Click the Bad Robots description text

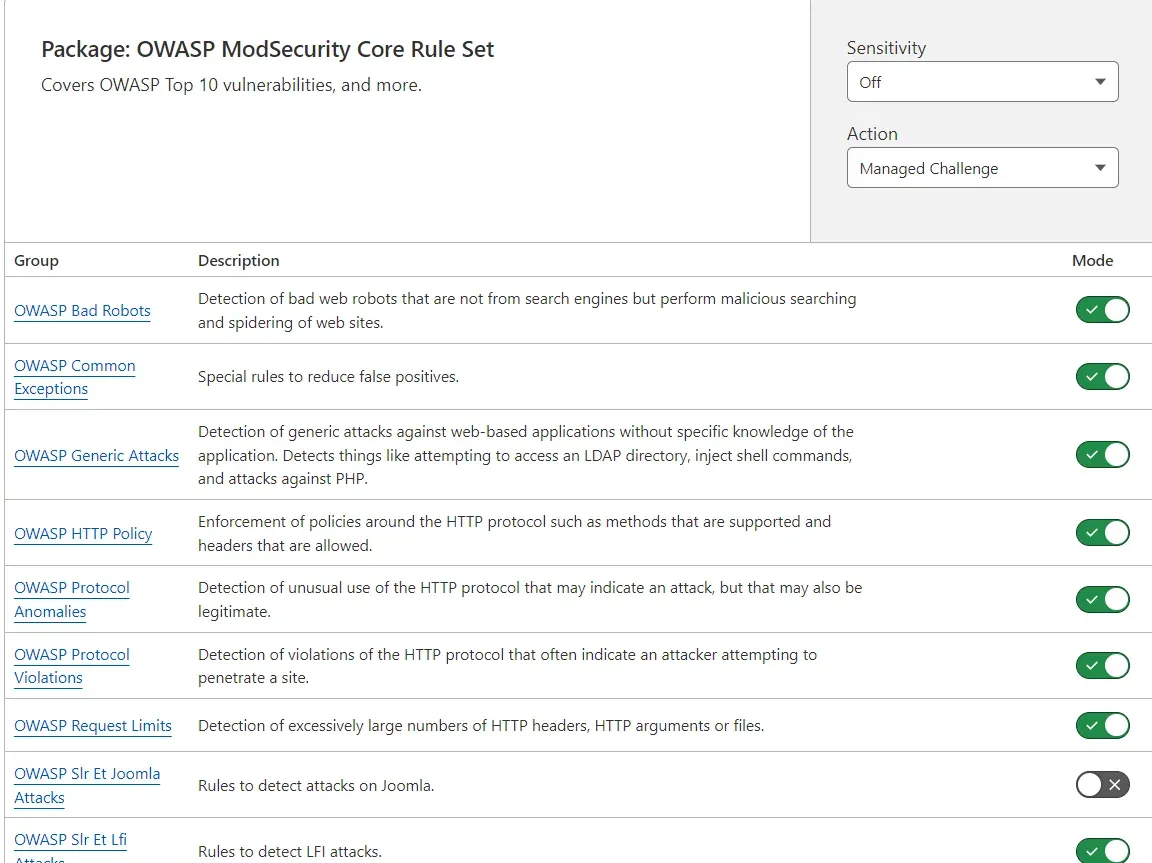click(527, 311)
